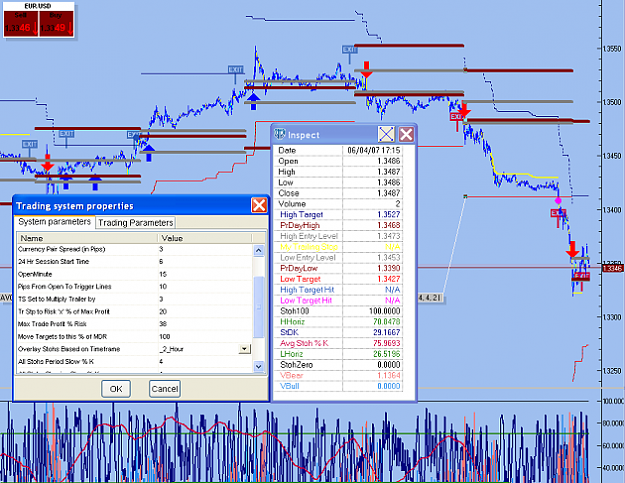The height and width of the screenshot is (483, 625).
Task: Click the parameters list scrollbar thumb
Action: click(x=258, y=307)
